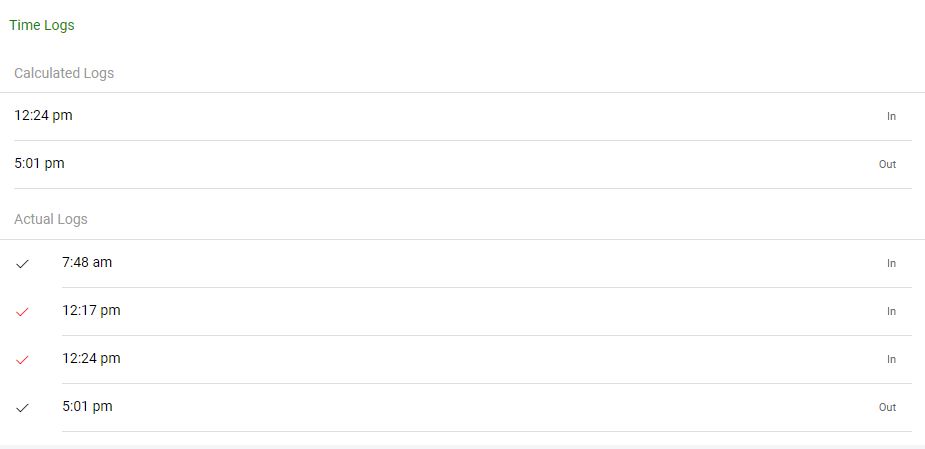
Task: Click the 12:24 pm entry under Calculated Logs
Action: tap(44, 115)
